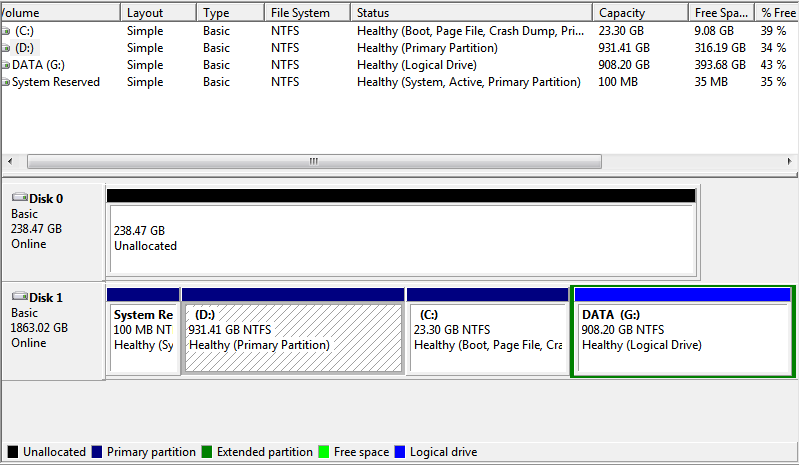Click the horizontal scrollbar left arrow
799x466 pixels.
point(10,161)
